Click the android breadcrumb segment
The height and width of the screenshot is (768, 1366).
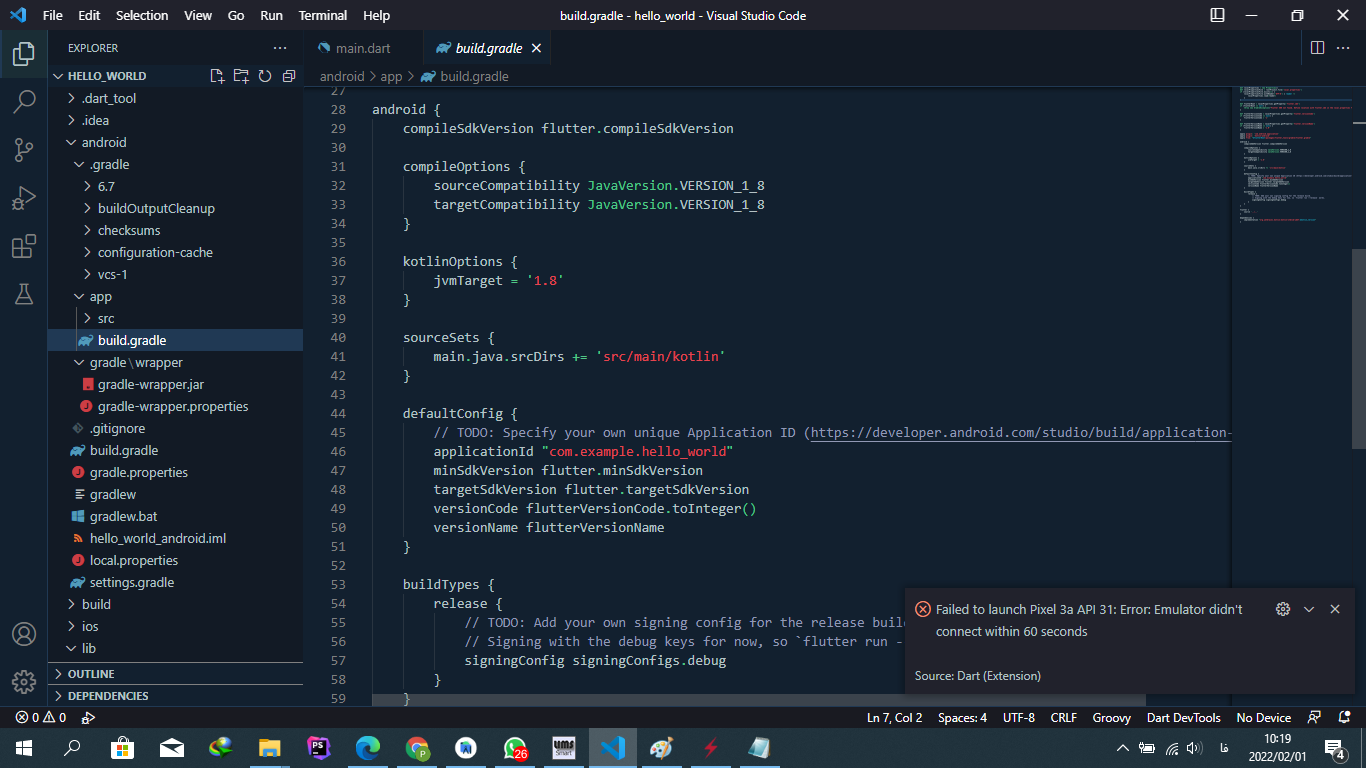[x=342, y=76]
